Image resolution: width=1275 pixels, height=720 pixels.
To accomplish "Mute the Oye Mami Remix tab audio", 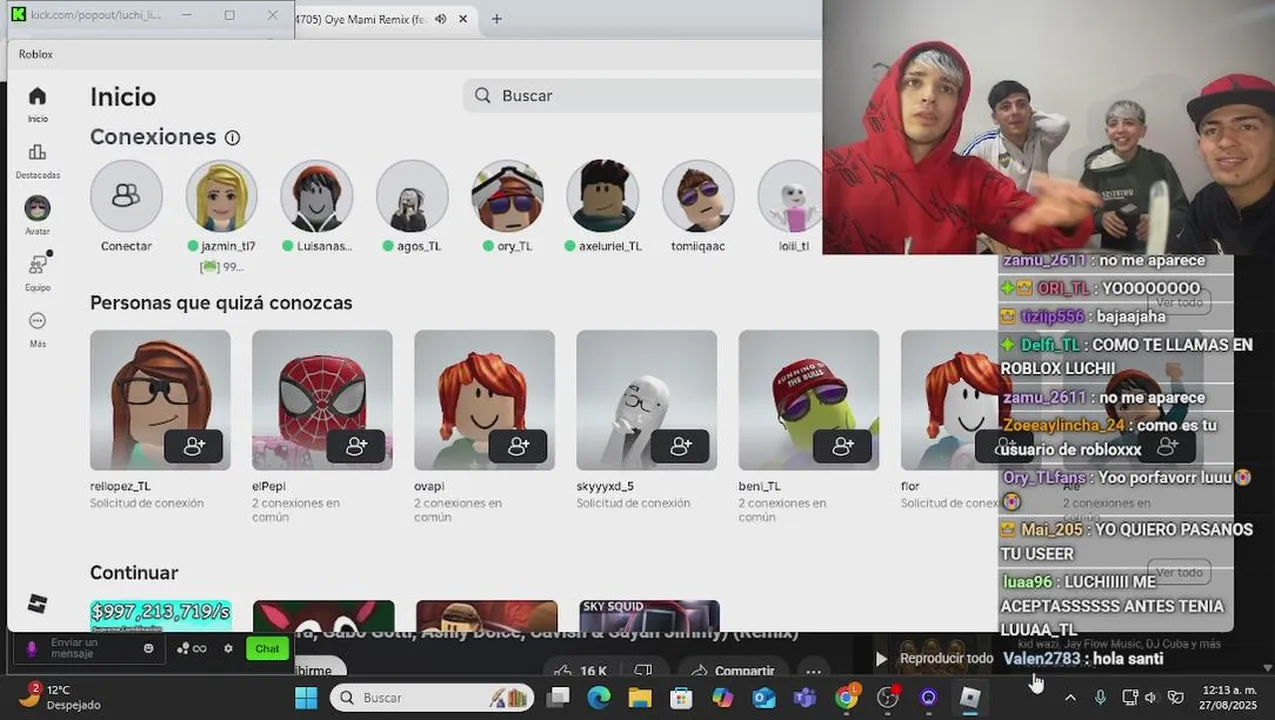I will coord(440,18).
